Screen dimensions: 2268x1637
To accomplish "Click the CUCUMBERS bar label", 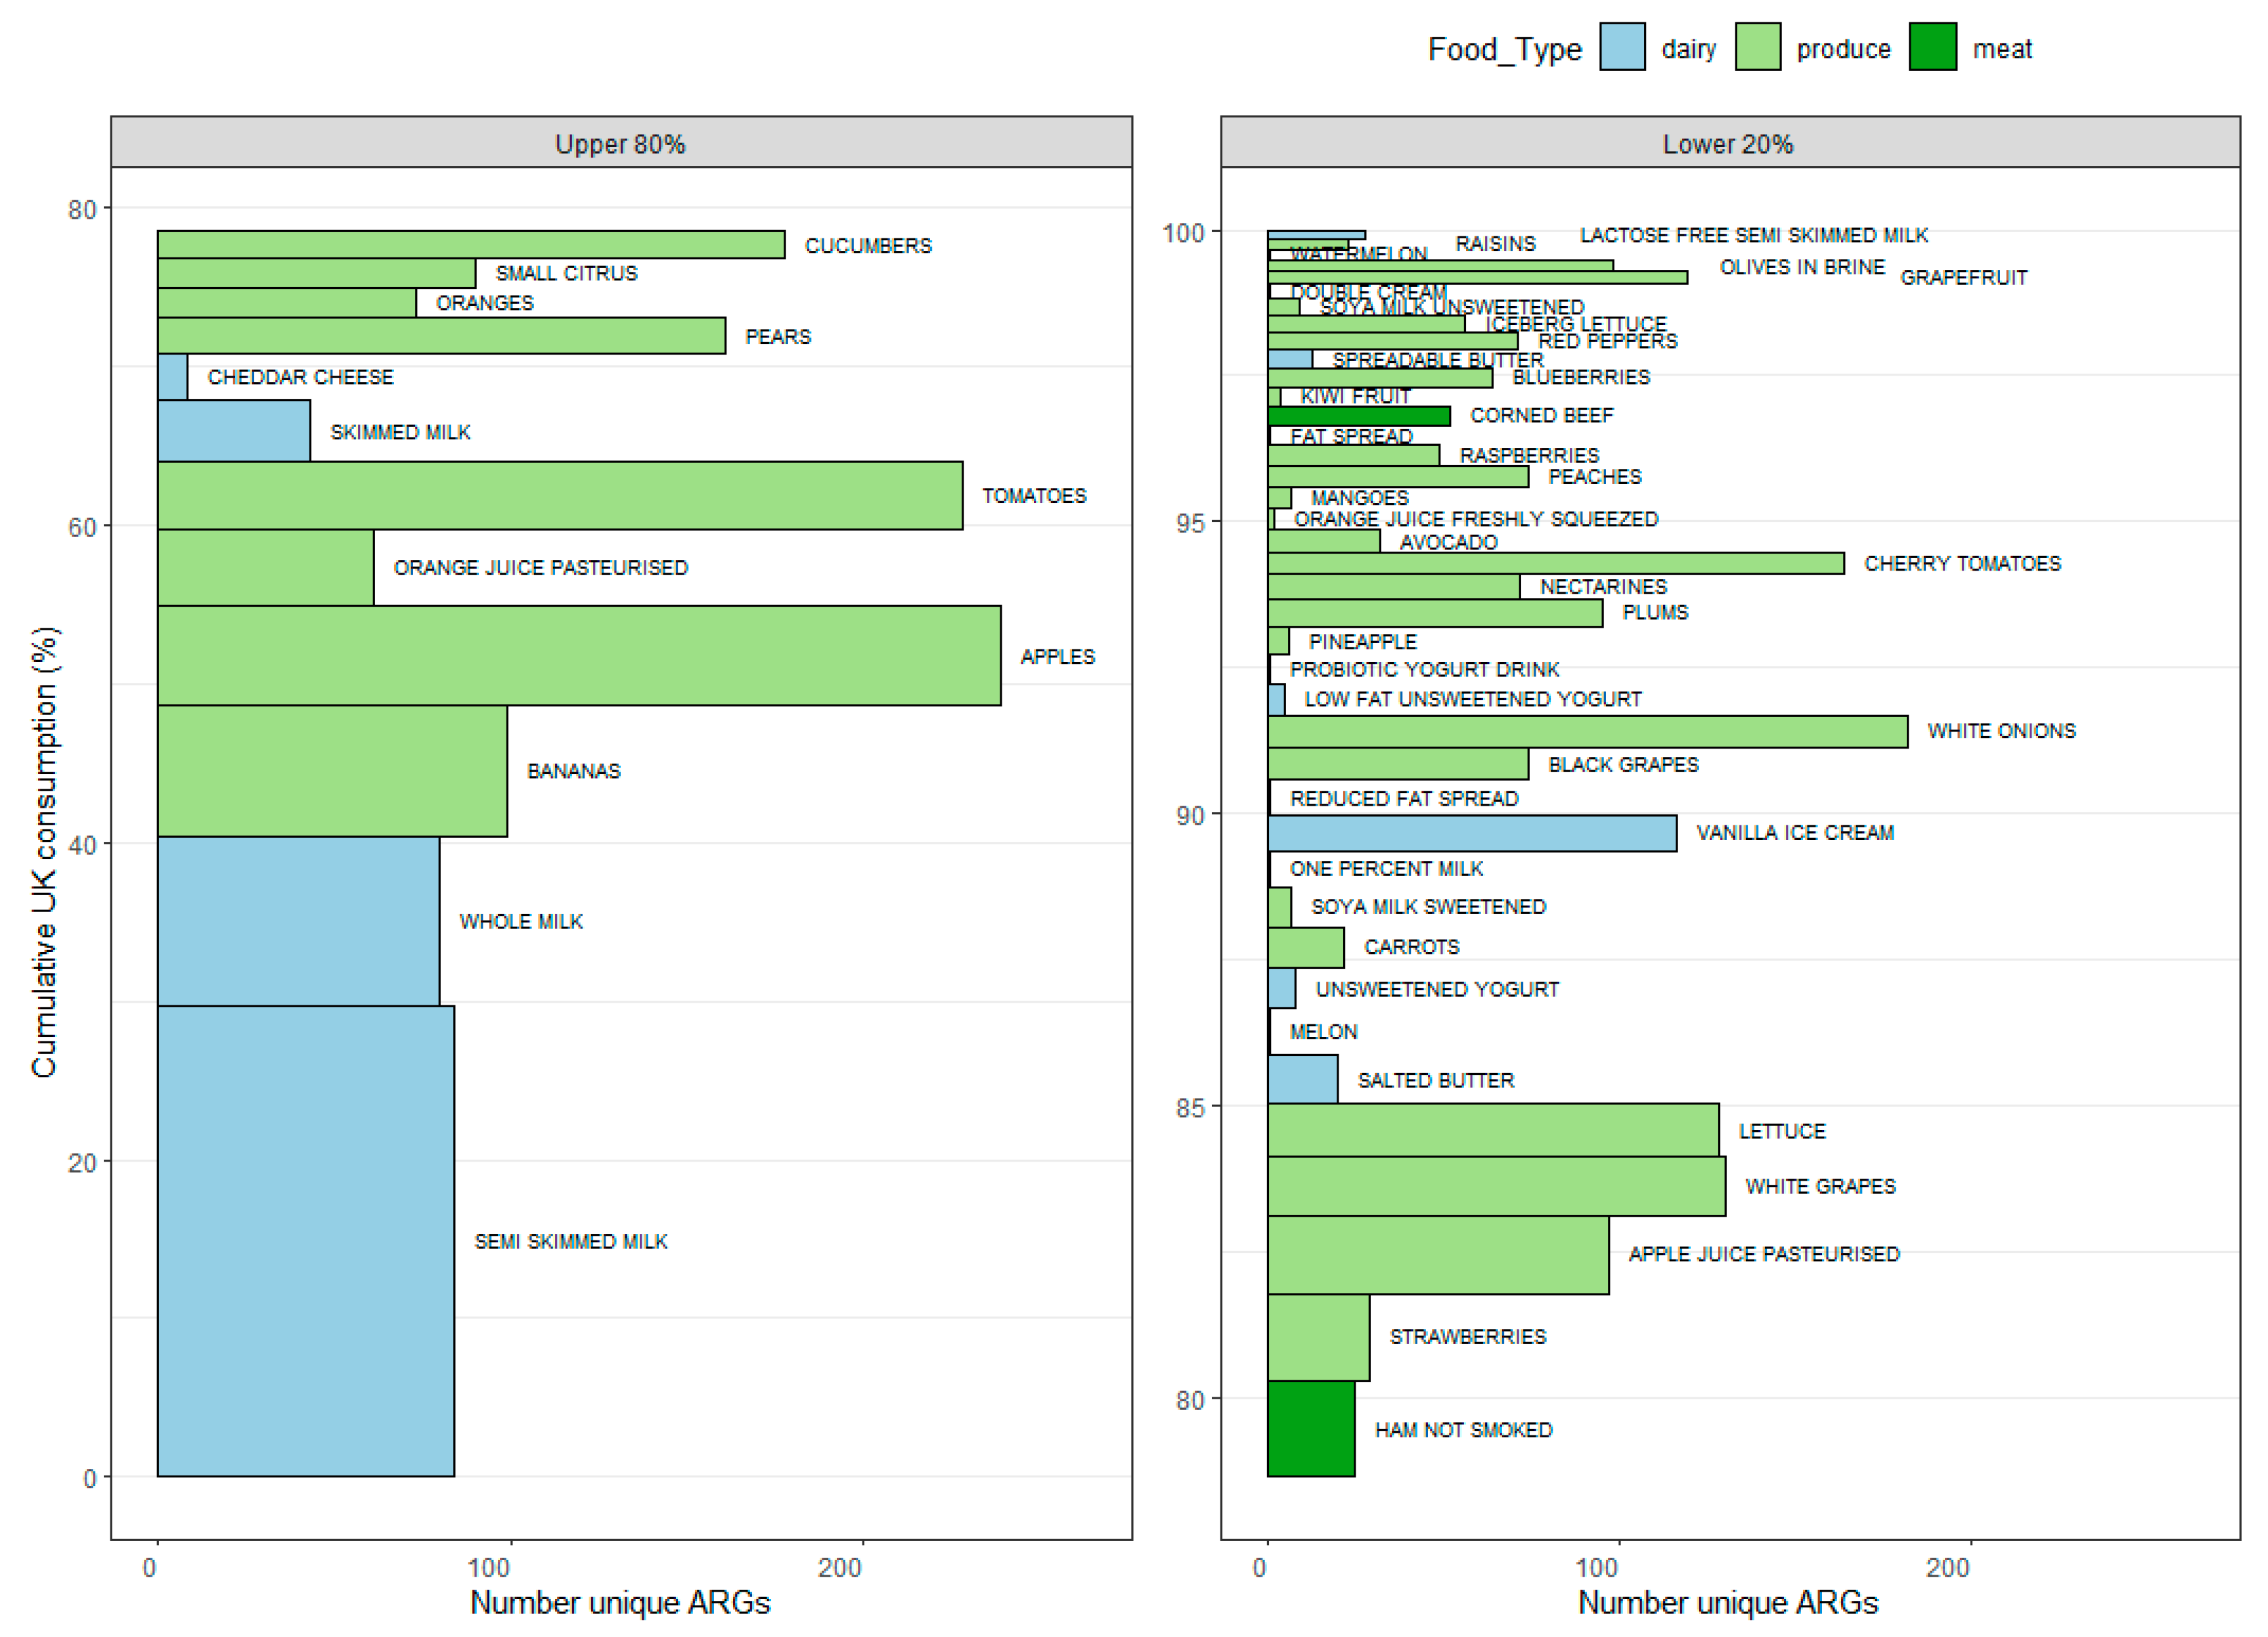I will 868,246.
